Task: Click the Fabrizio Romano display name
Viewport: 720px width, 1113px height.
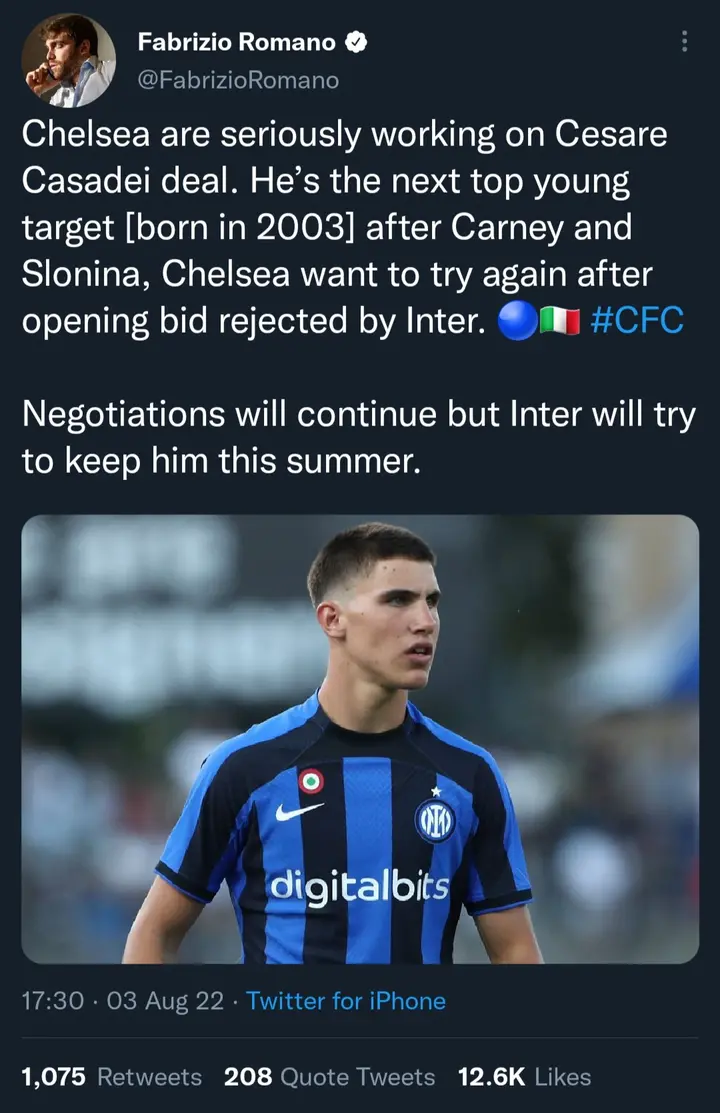Action: pos(236,43)
